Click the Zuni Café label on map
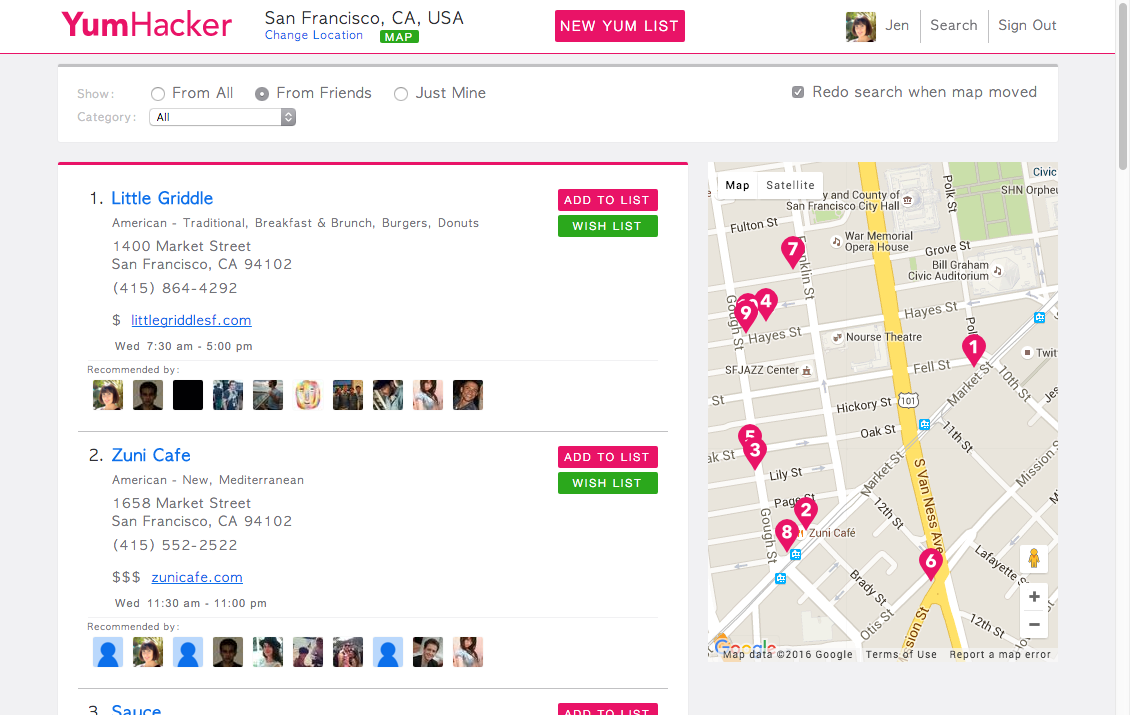This screenshot has width=1130, height=715. pos(832,533)
